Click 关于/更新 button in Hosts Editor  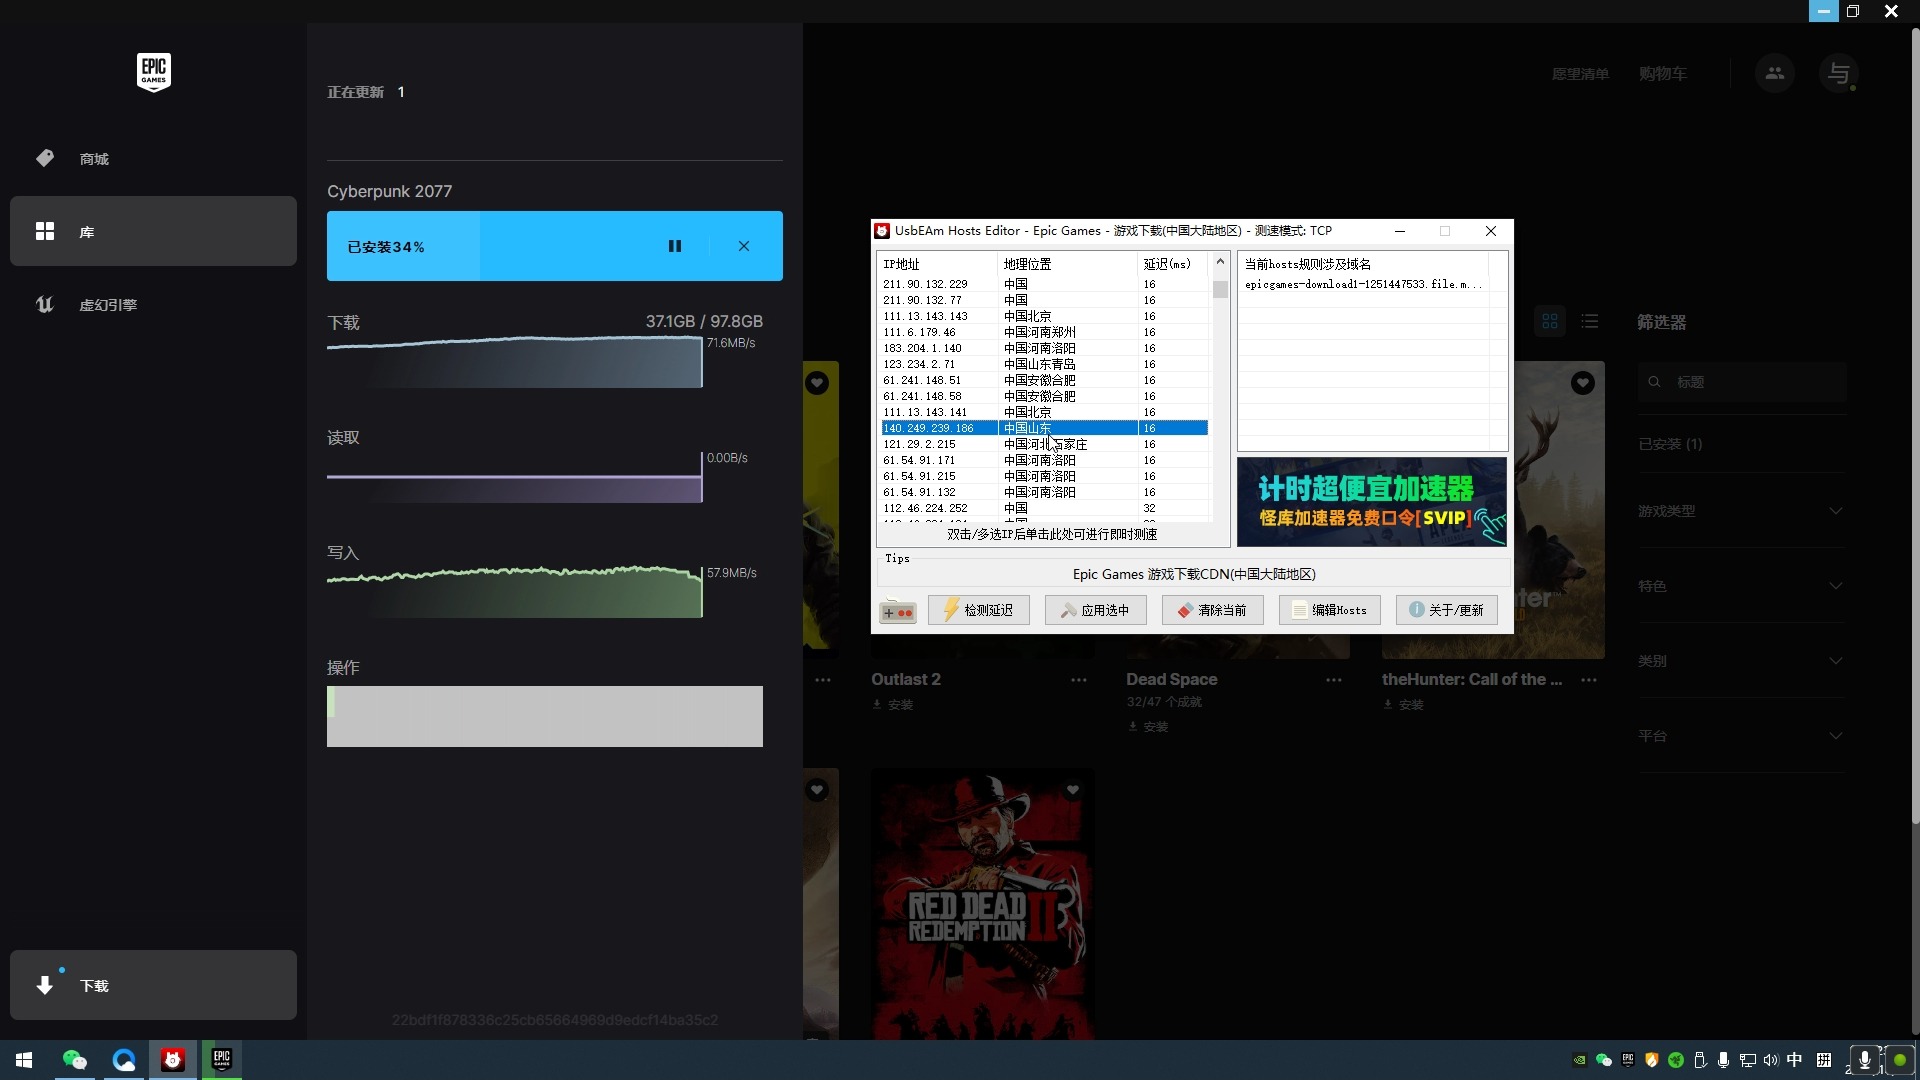pos(1447,610)
